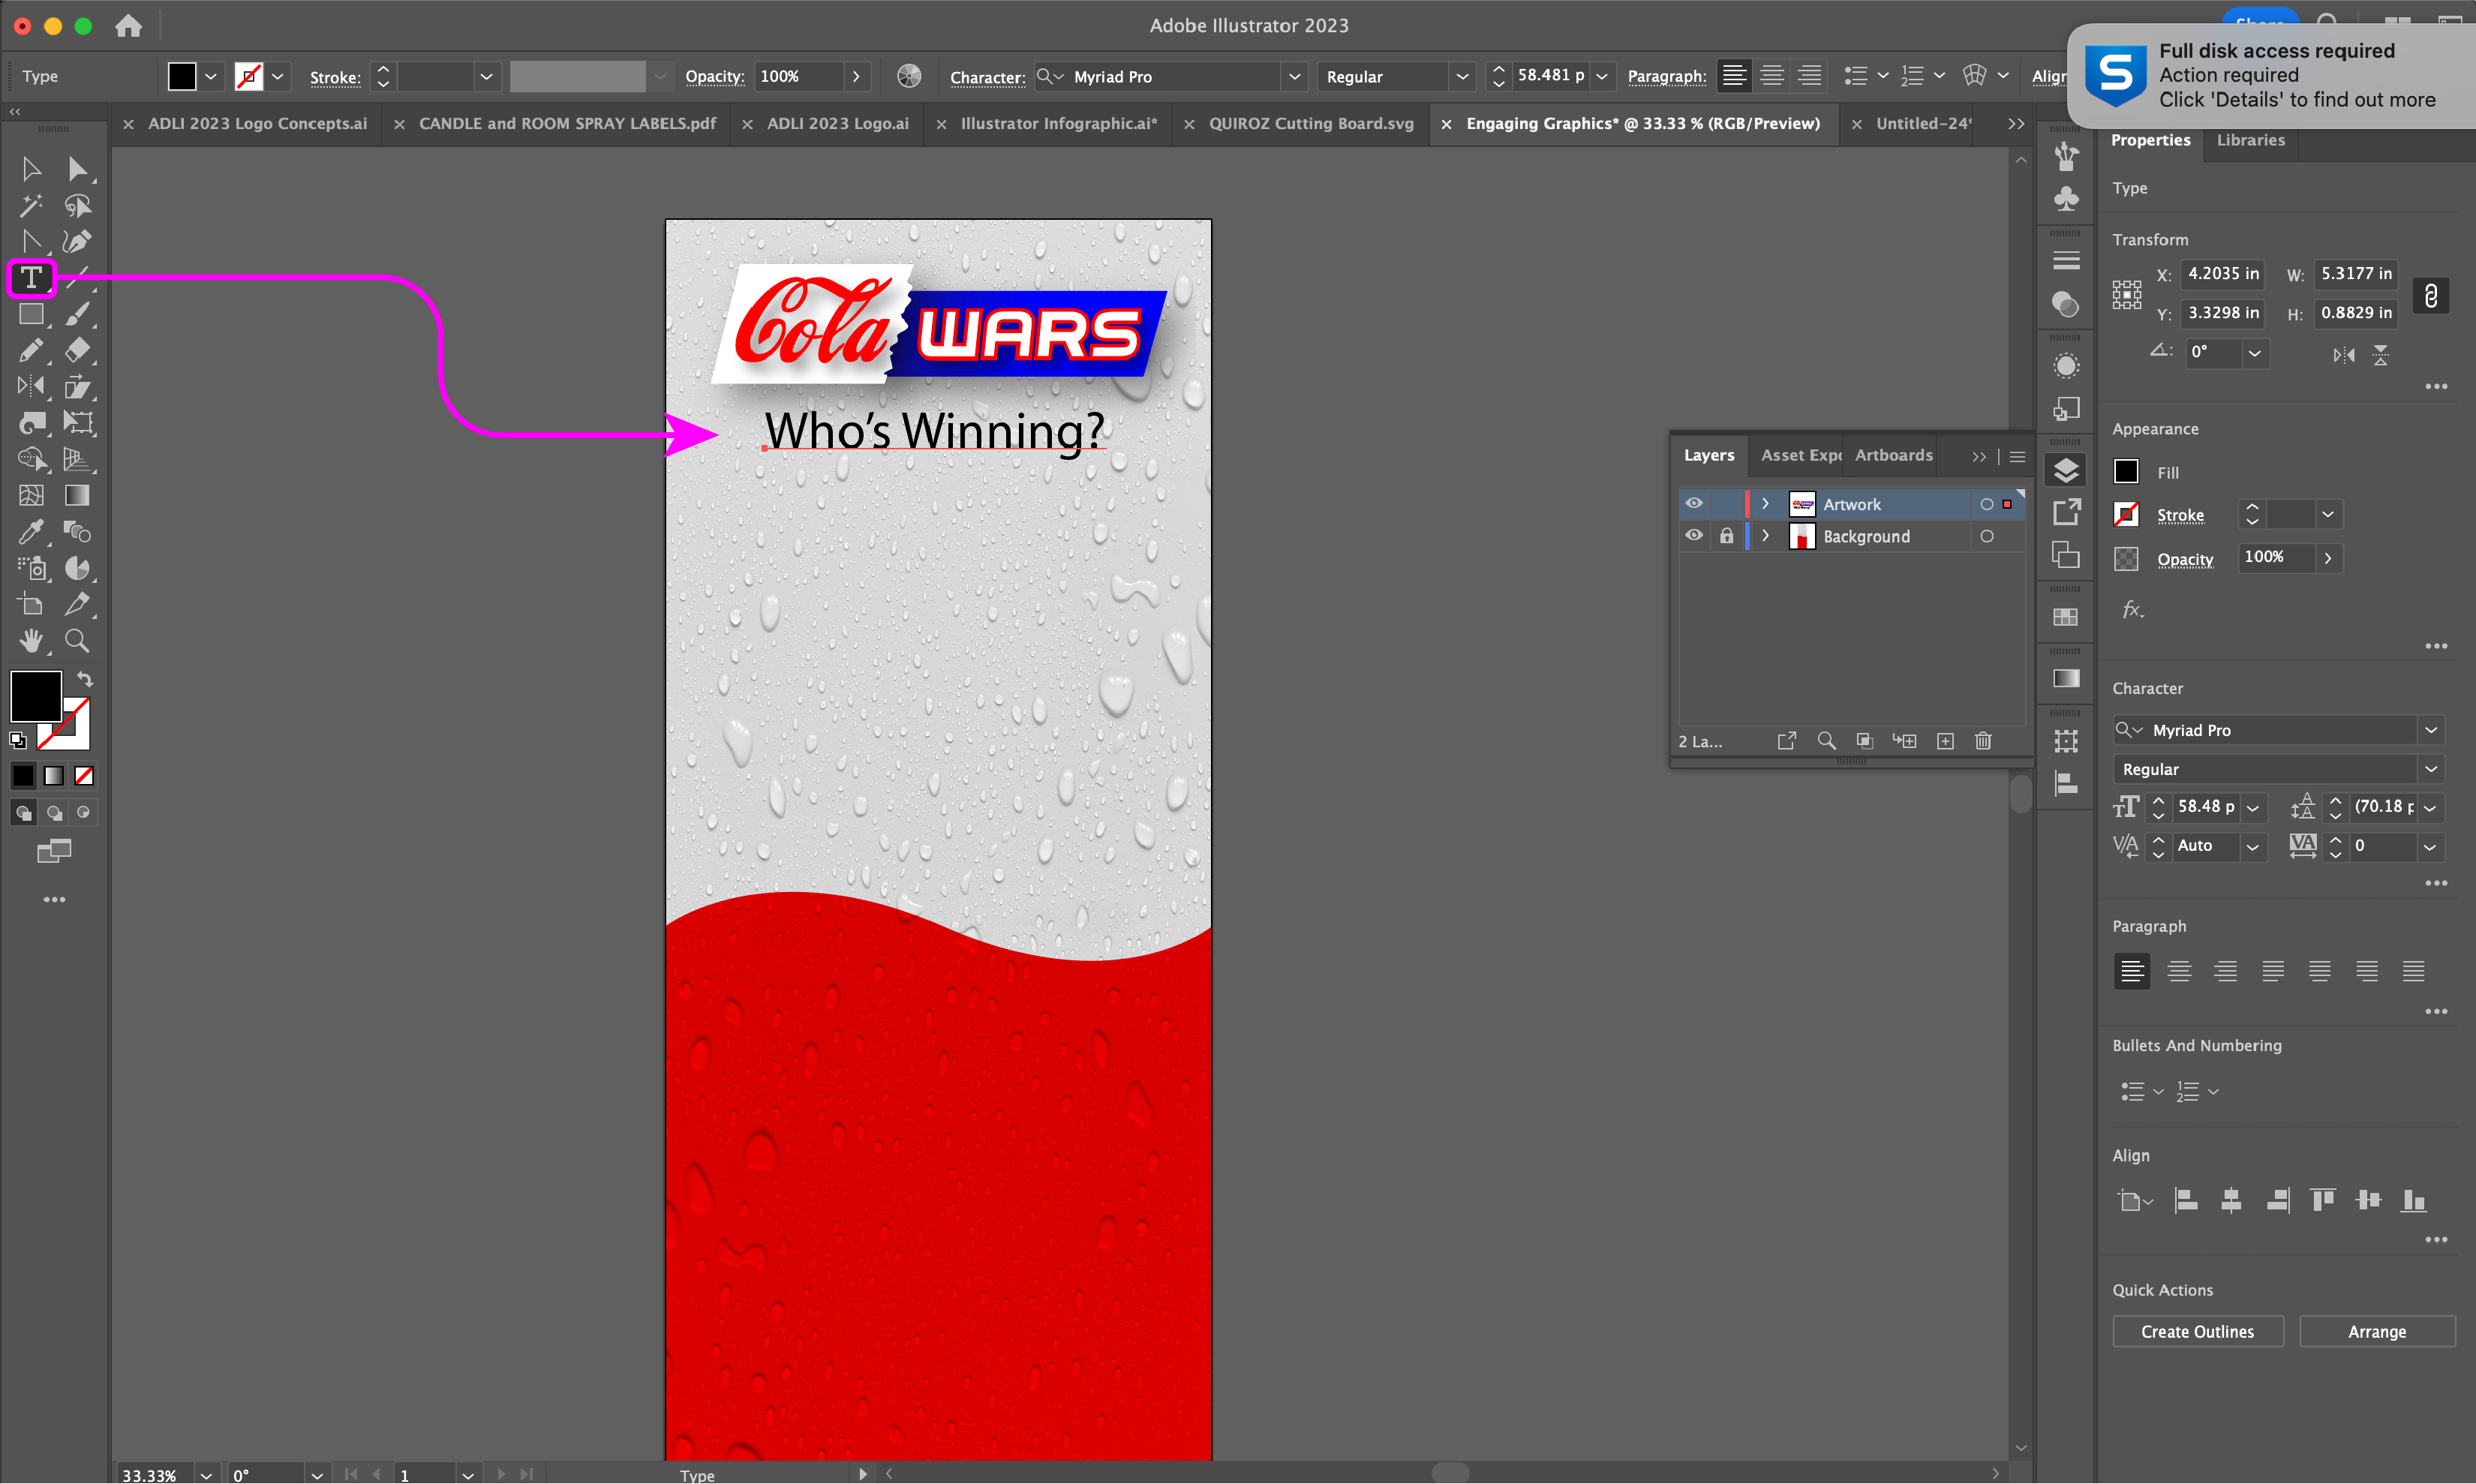This screenshot has height=1484, width=2476.
Task: Hide the Artwork layer
Action: pos(1694,504)
